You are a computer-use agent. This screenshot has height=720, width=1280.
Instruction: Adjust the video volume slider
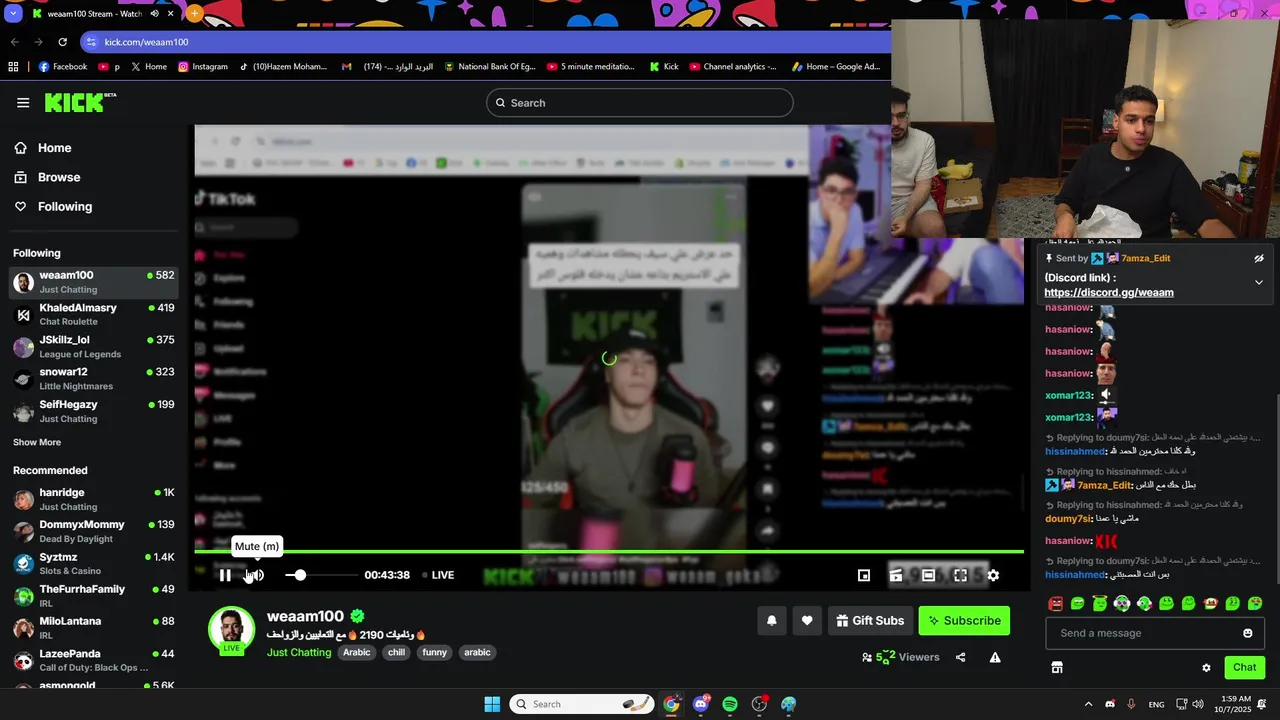(x=321, y=575)
